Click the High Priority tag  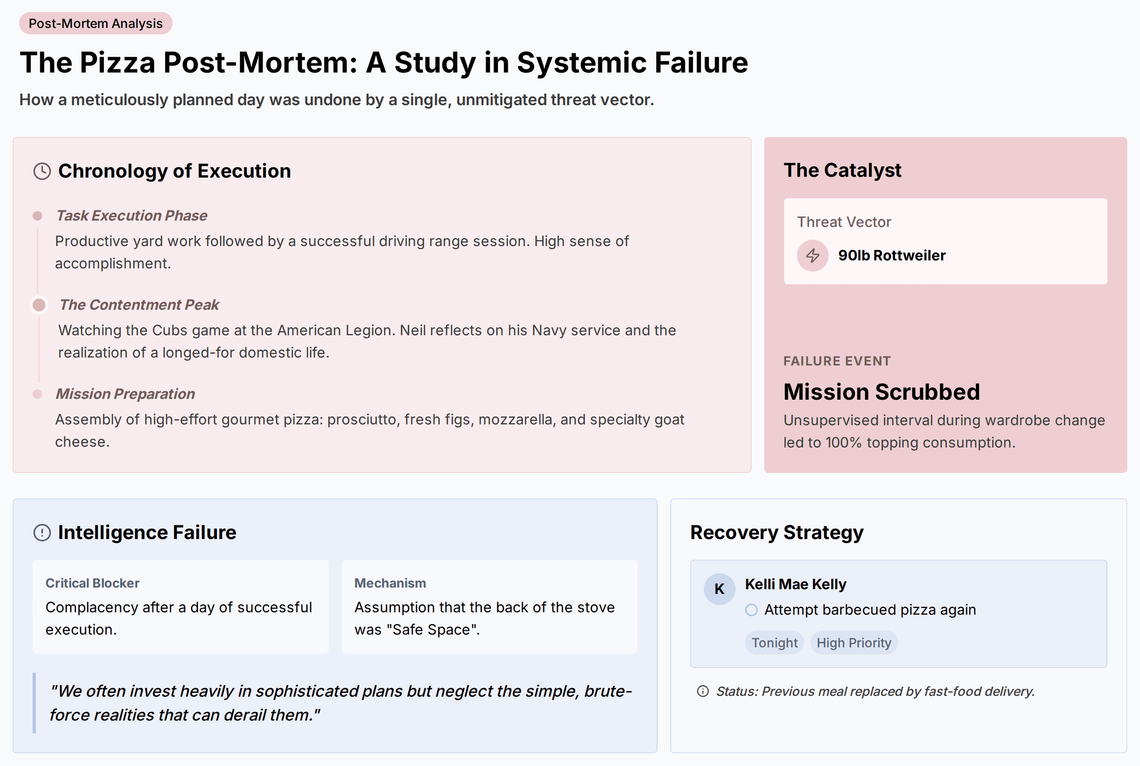[854, 642]
